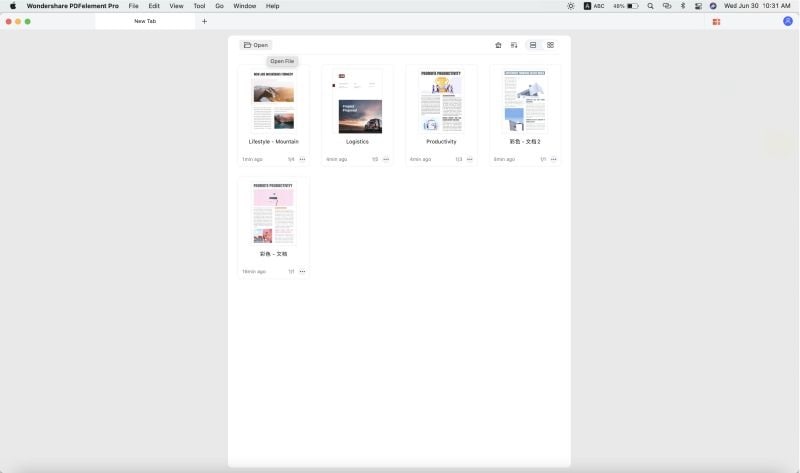Click the brightness icon in the menu bar
This screenshot has height=473, width=800.
point(571,6)
